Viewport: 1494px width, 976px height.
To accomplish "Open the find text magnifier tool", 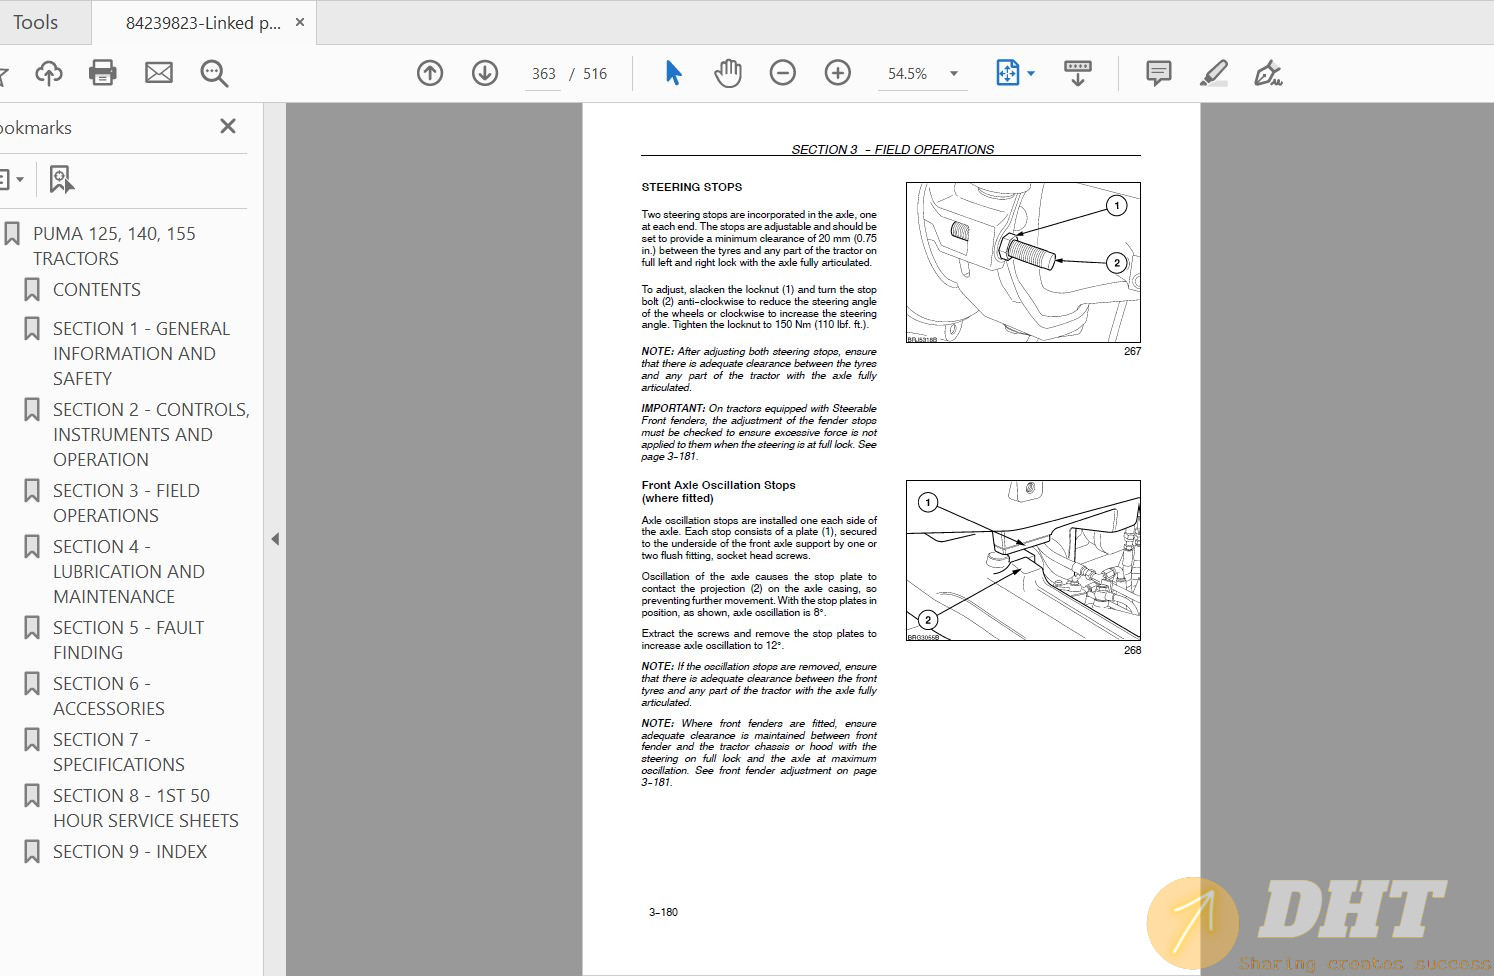I will coord(214,73).
